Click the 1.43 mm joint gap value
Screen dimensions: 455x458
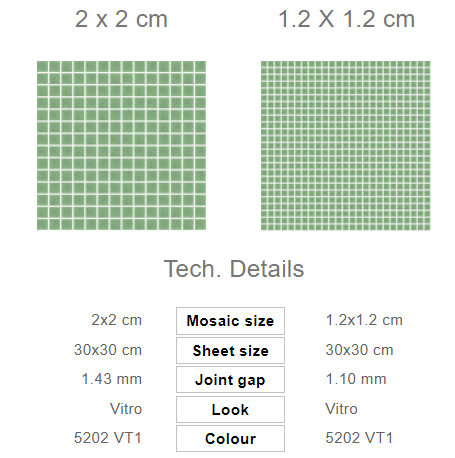[112, 379]
